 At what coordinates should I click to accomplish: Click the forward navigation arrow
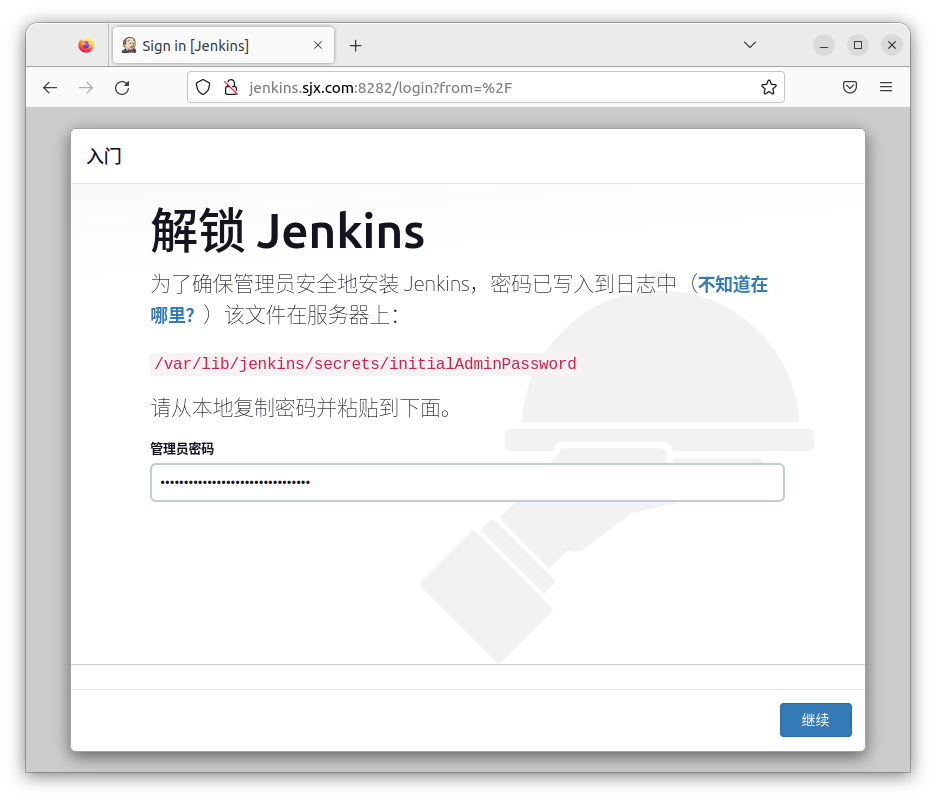click(x=86, y=88)
